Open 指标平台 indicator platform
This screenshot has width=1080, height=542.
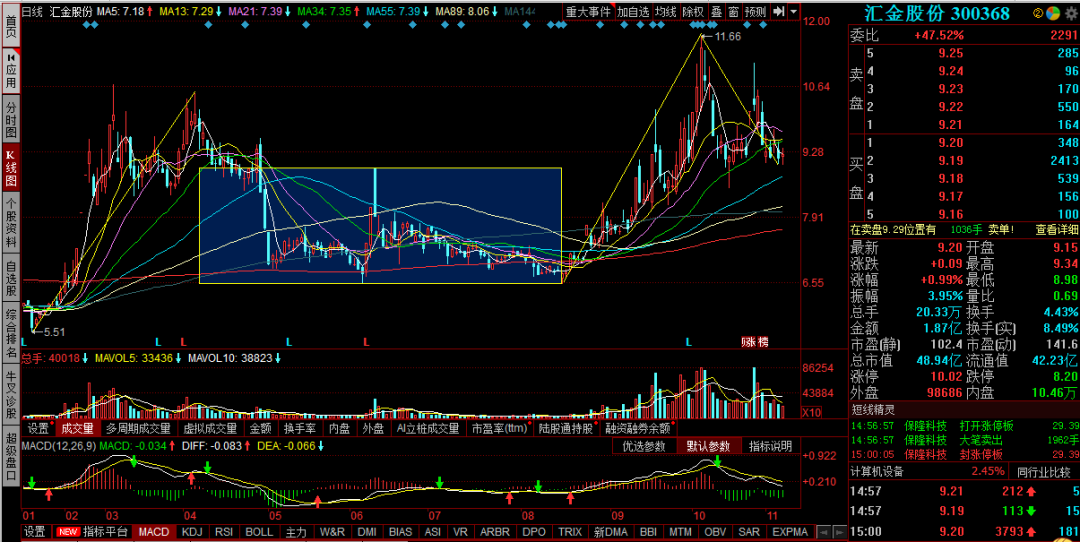[x=105, y=532]
